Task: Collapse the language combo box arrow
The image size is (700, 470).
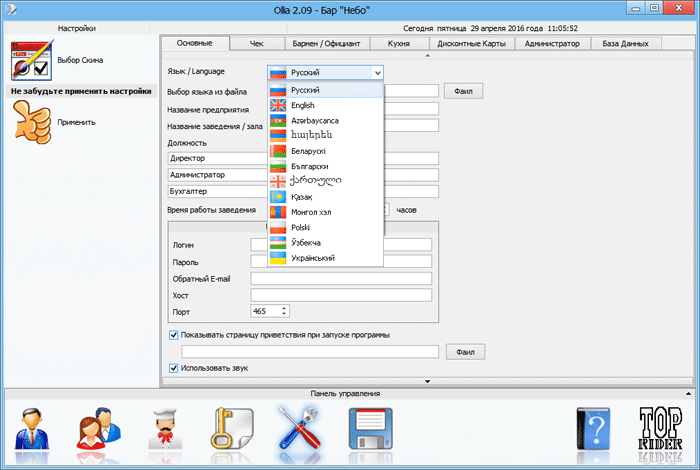Action: 377,73
